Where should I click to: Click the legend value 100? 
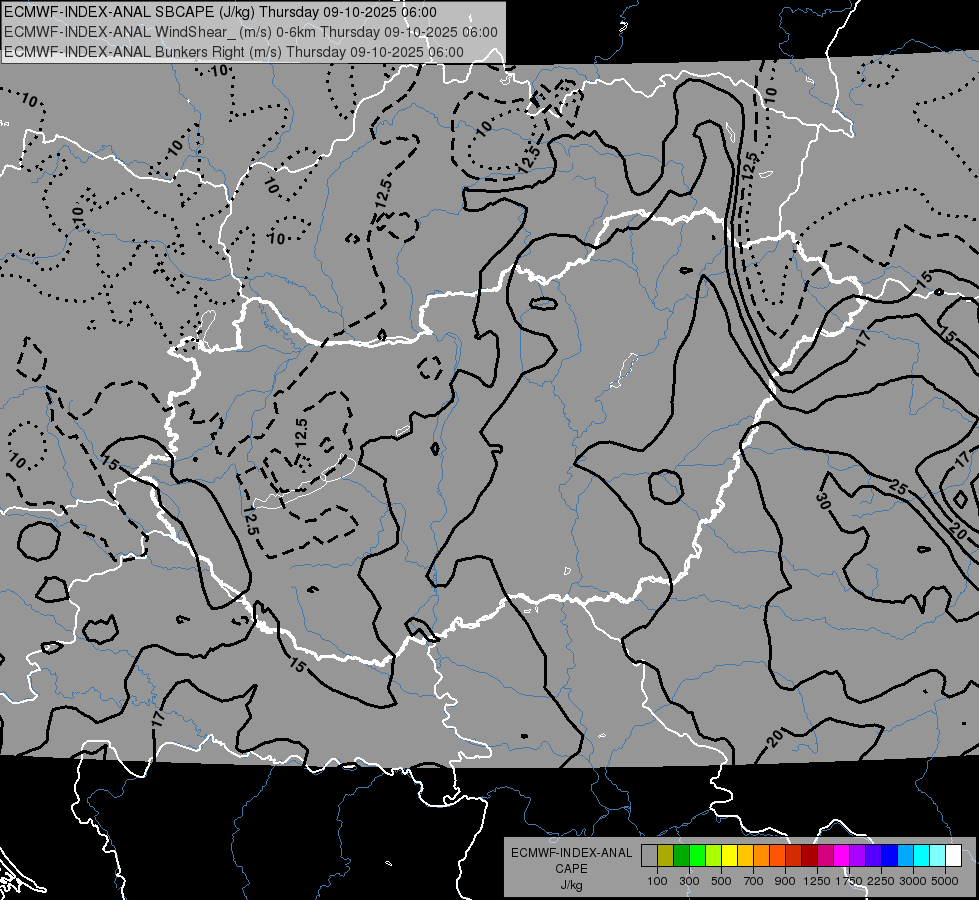click(x=657, y=881)
